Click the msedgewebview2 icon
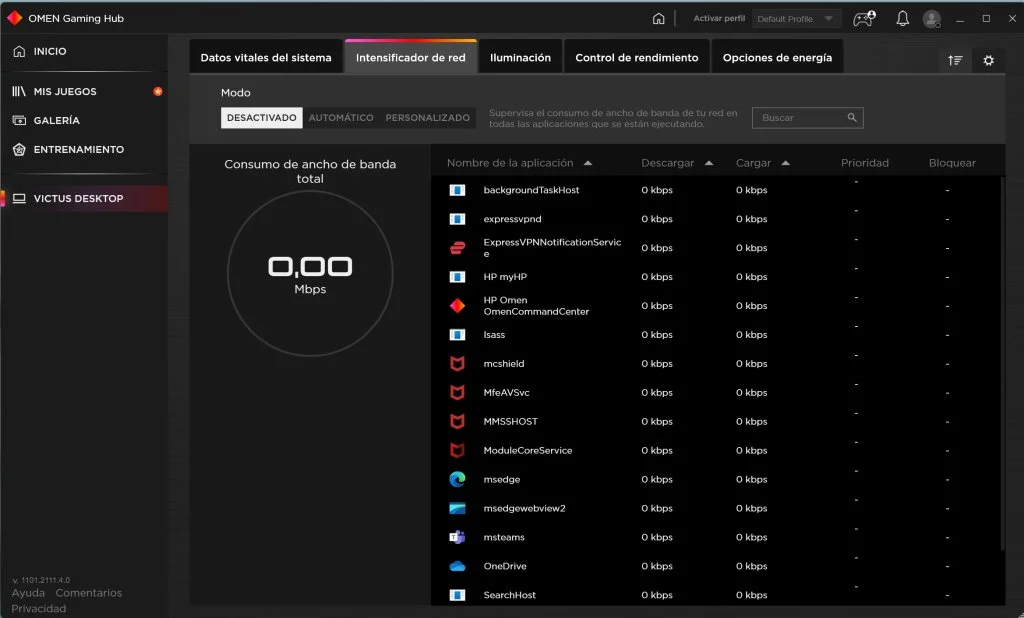Screen dimensions: 1024x618 pyautogui.click(x=457, y=508)
